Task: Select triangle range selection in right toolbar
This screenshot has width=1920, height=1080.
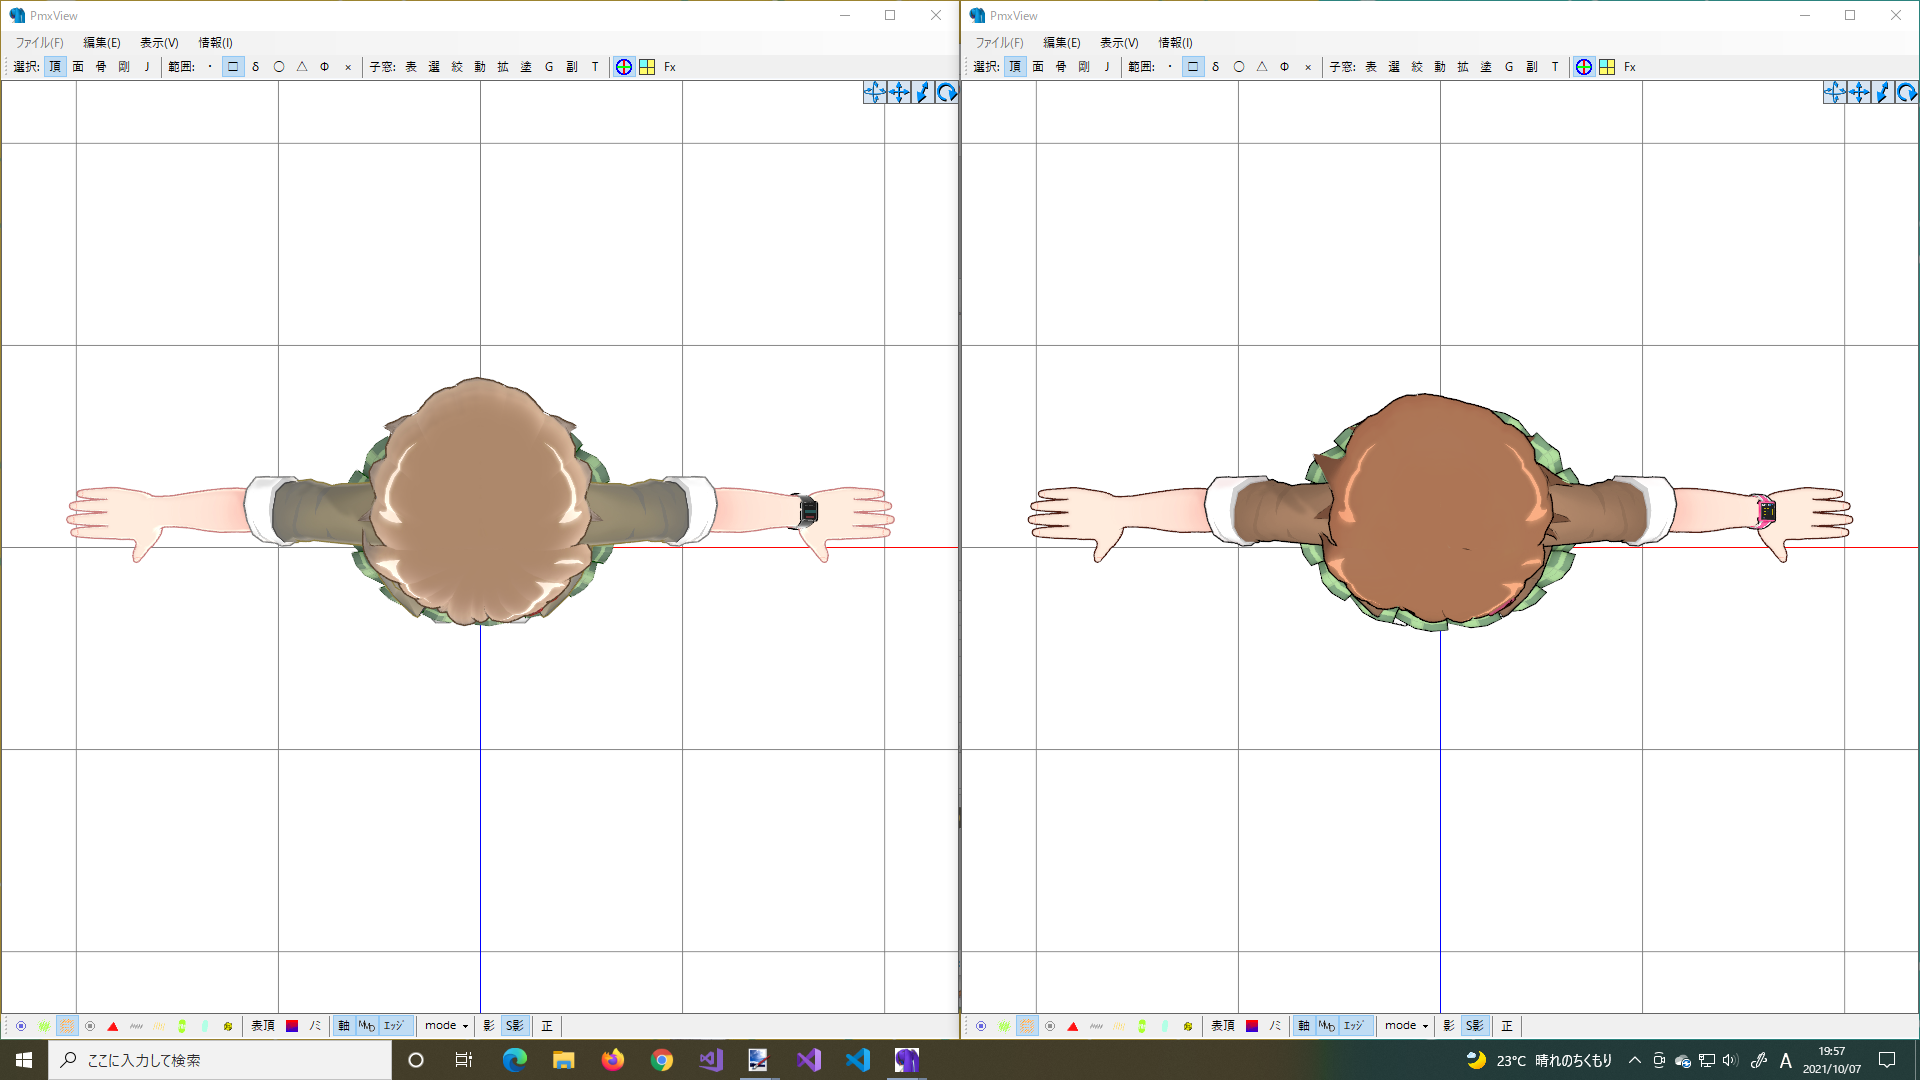Action: coord(1262,67)
